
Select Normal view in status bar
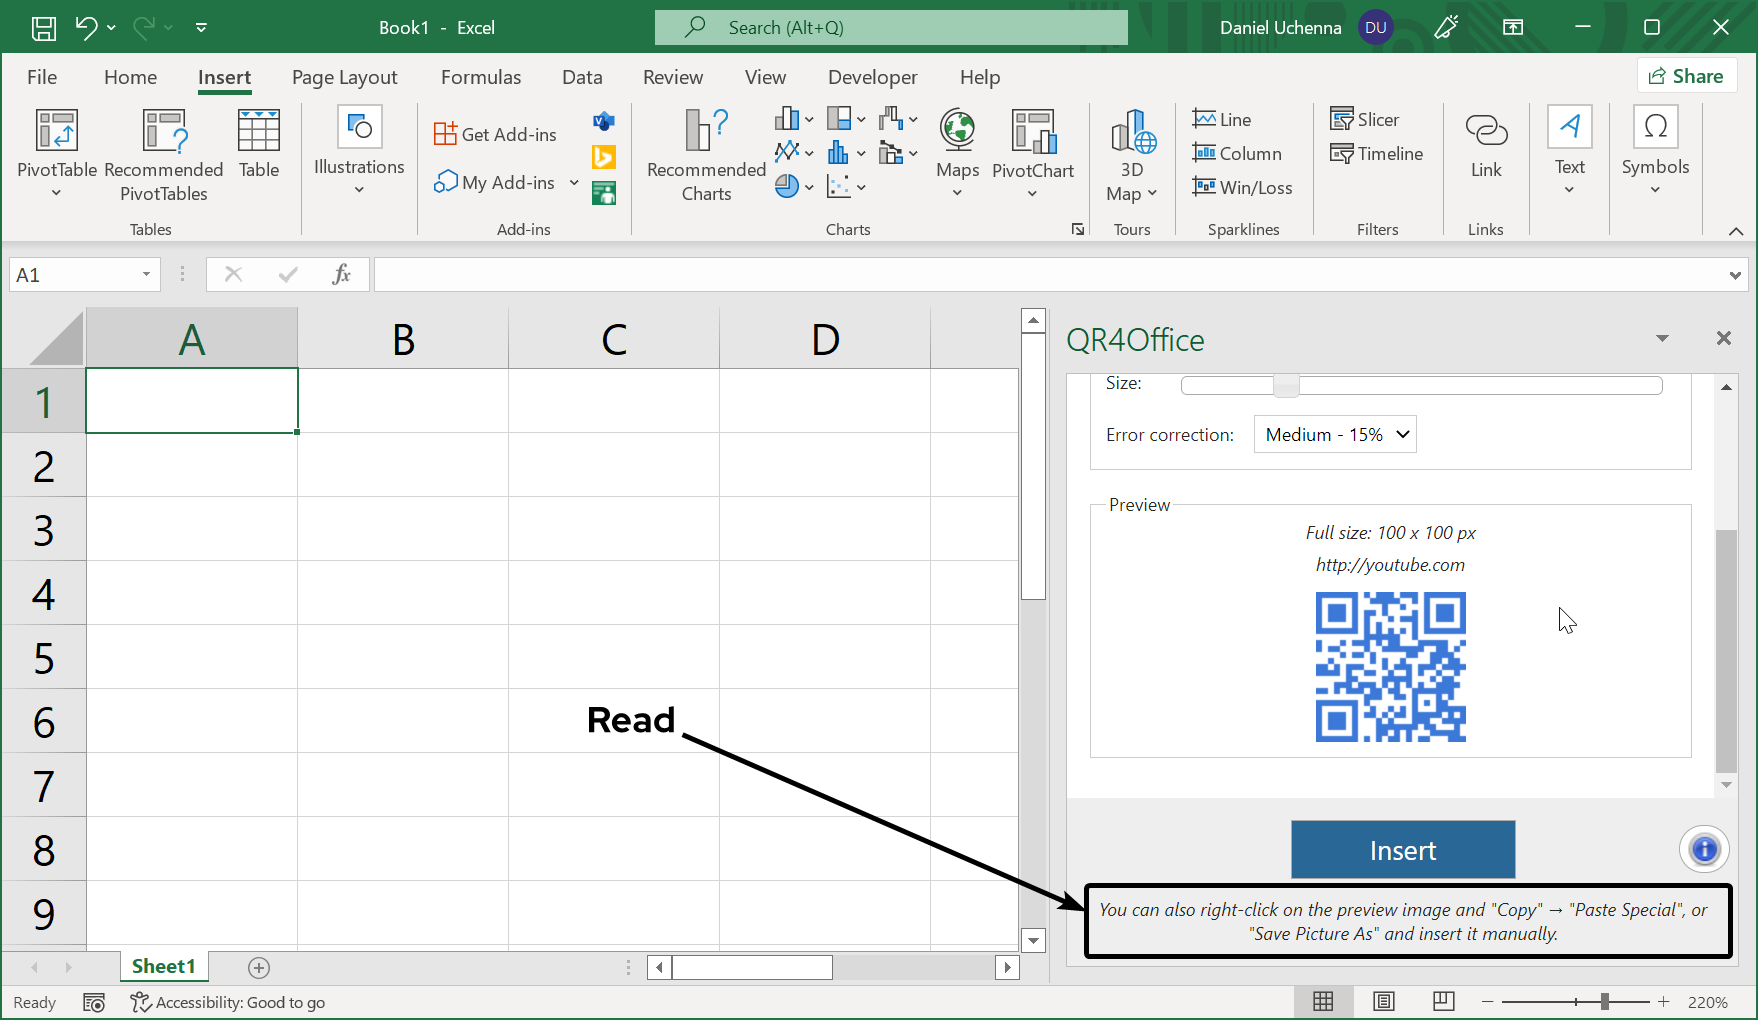(1323, 1001)
